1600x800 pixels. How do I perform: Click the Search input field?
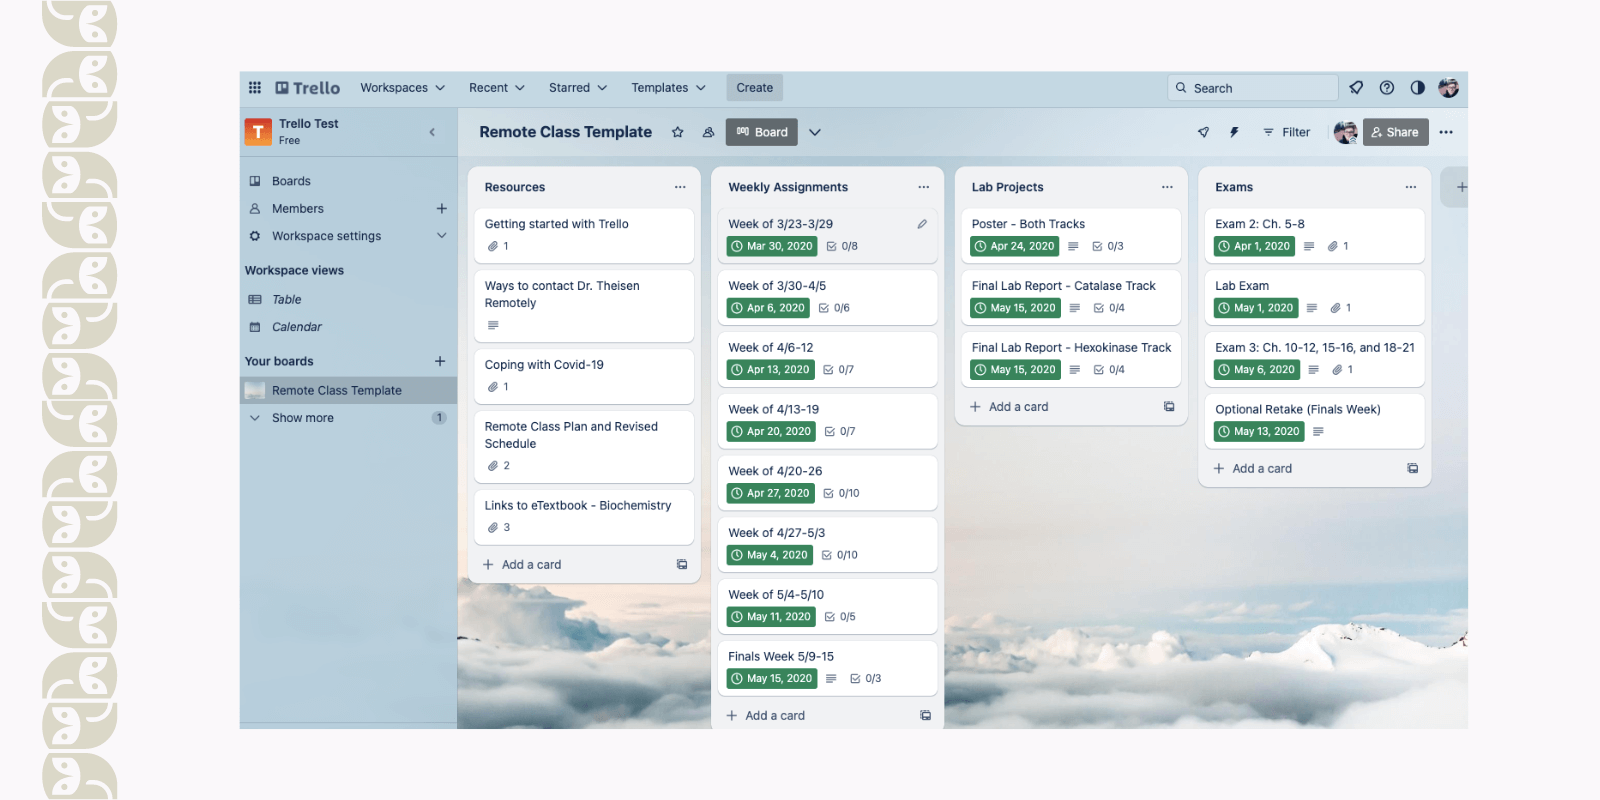1253,88
